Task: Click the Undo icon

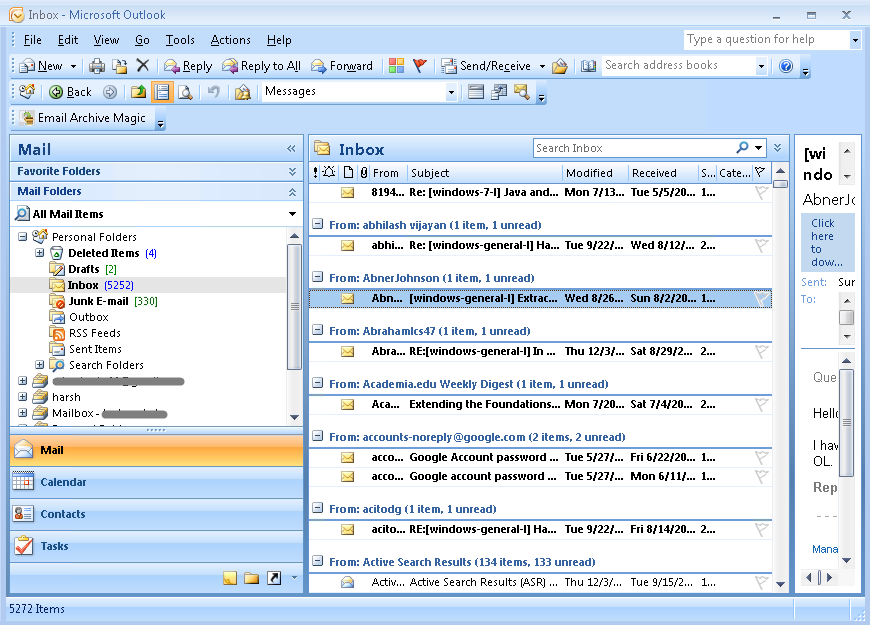Action: coord(214,92)
